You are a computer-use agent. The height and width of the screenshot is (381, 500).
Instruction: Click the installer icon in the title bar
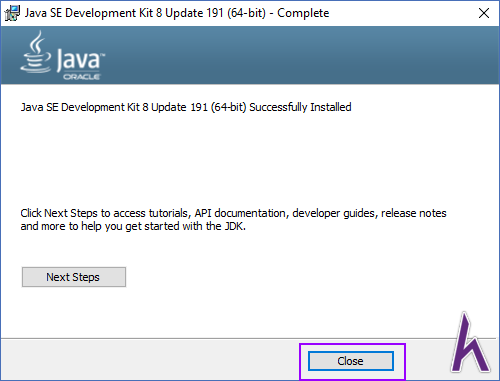[12, 13]
